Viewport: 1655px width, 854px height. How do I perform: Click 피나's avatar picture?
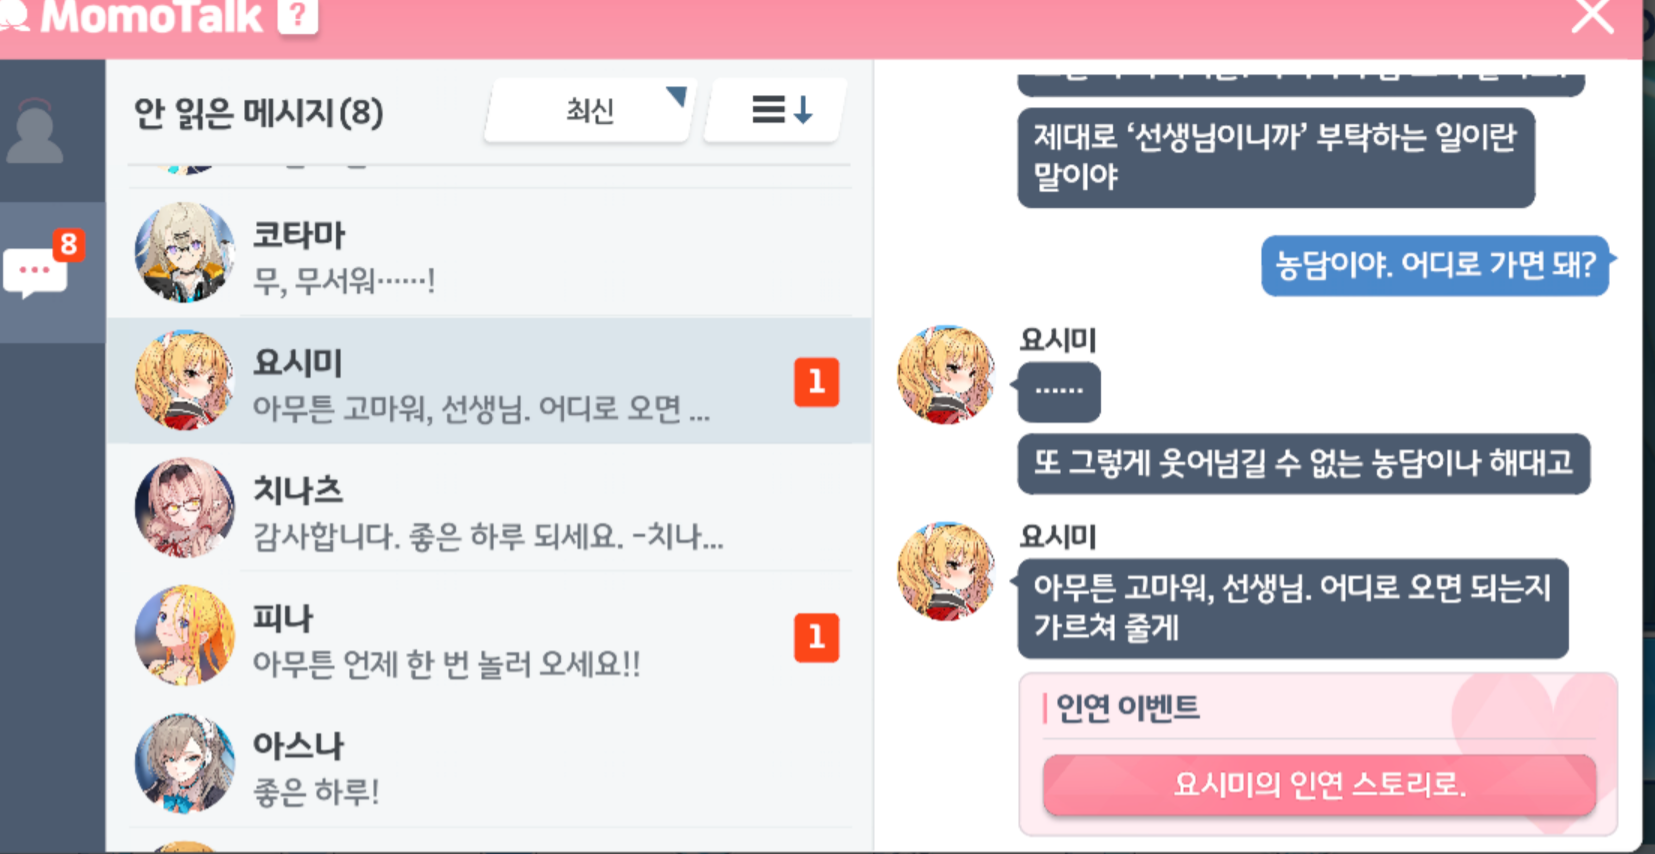(184, 636)
